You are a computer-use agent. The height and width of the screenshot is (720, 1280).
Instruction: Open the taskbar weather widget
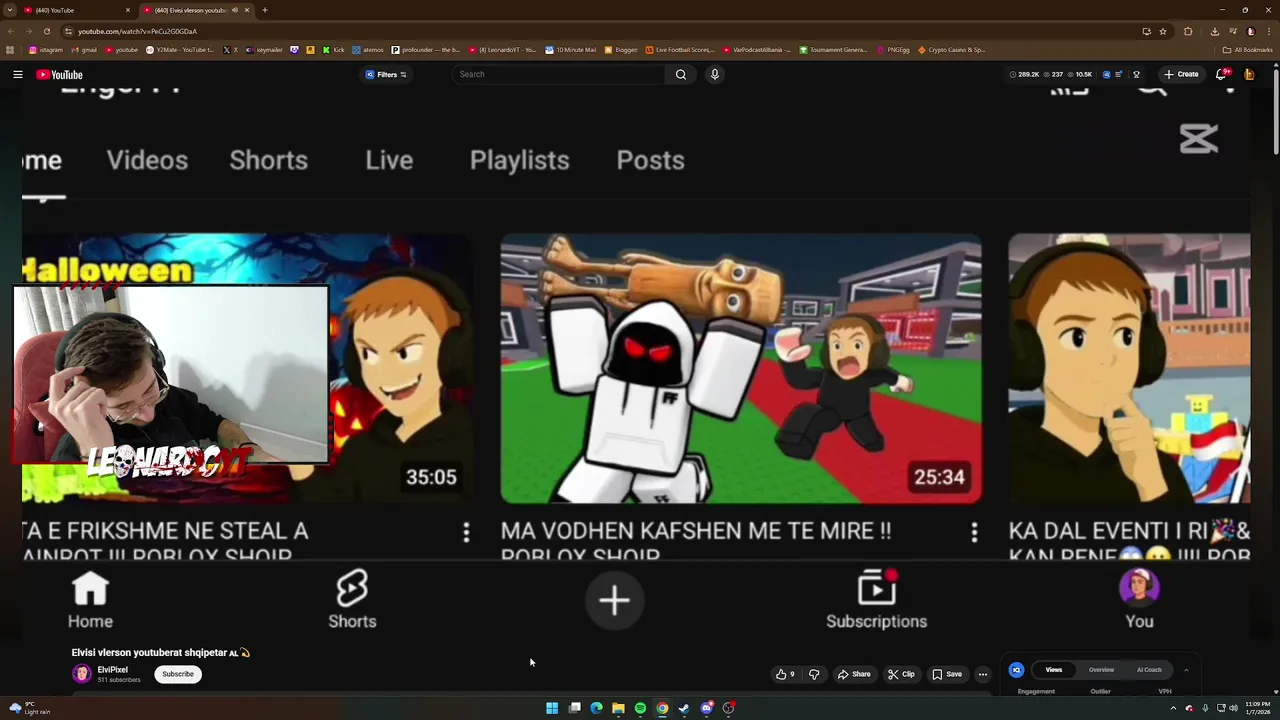30,708
